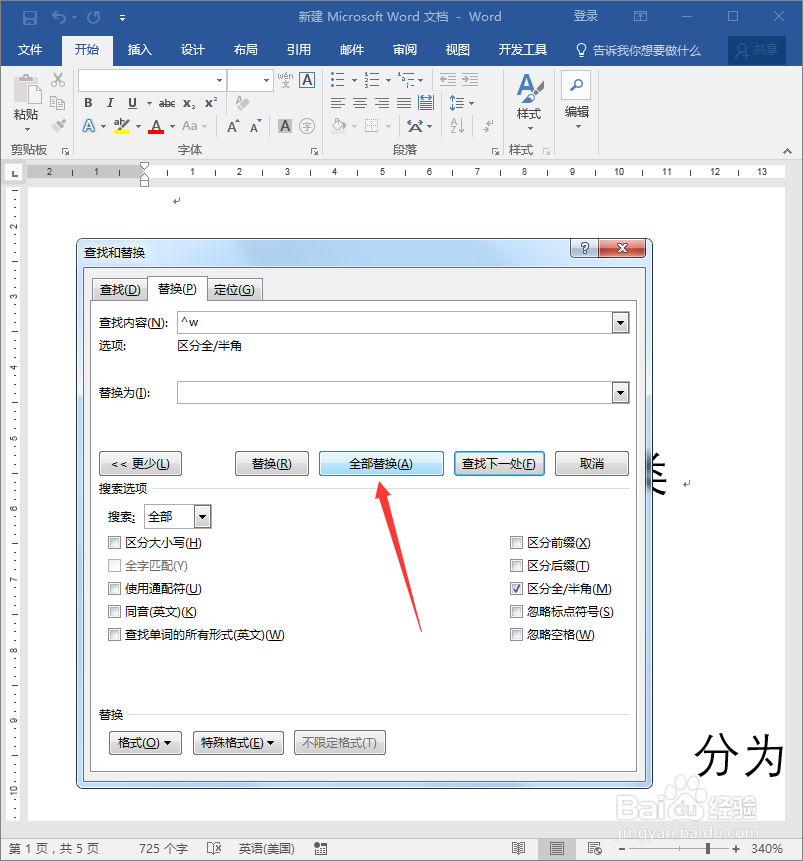Click the 查找下一处(F) button
This screenshot has height=861, width=803.
click(x=499, y=464)
